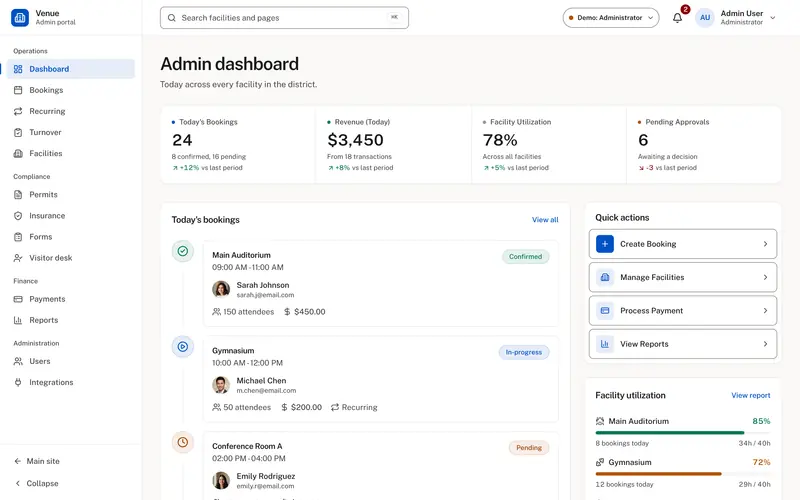Open the Recurring page
Image resolution: width=800 pixels, height=500 pixels.
[71, 111]
